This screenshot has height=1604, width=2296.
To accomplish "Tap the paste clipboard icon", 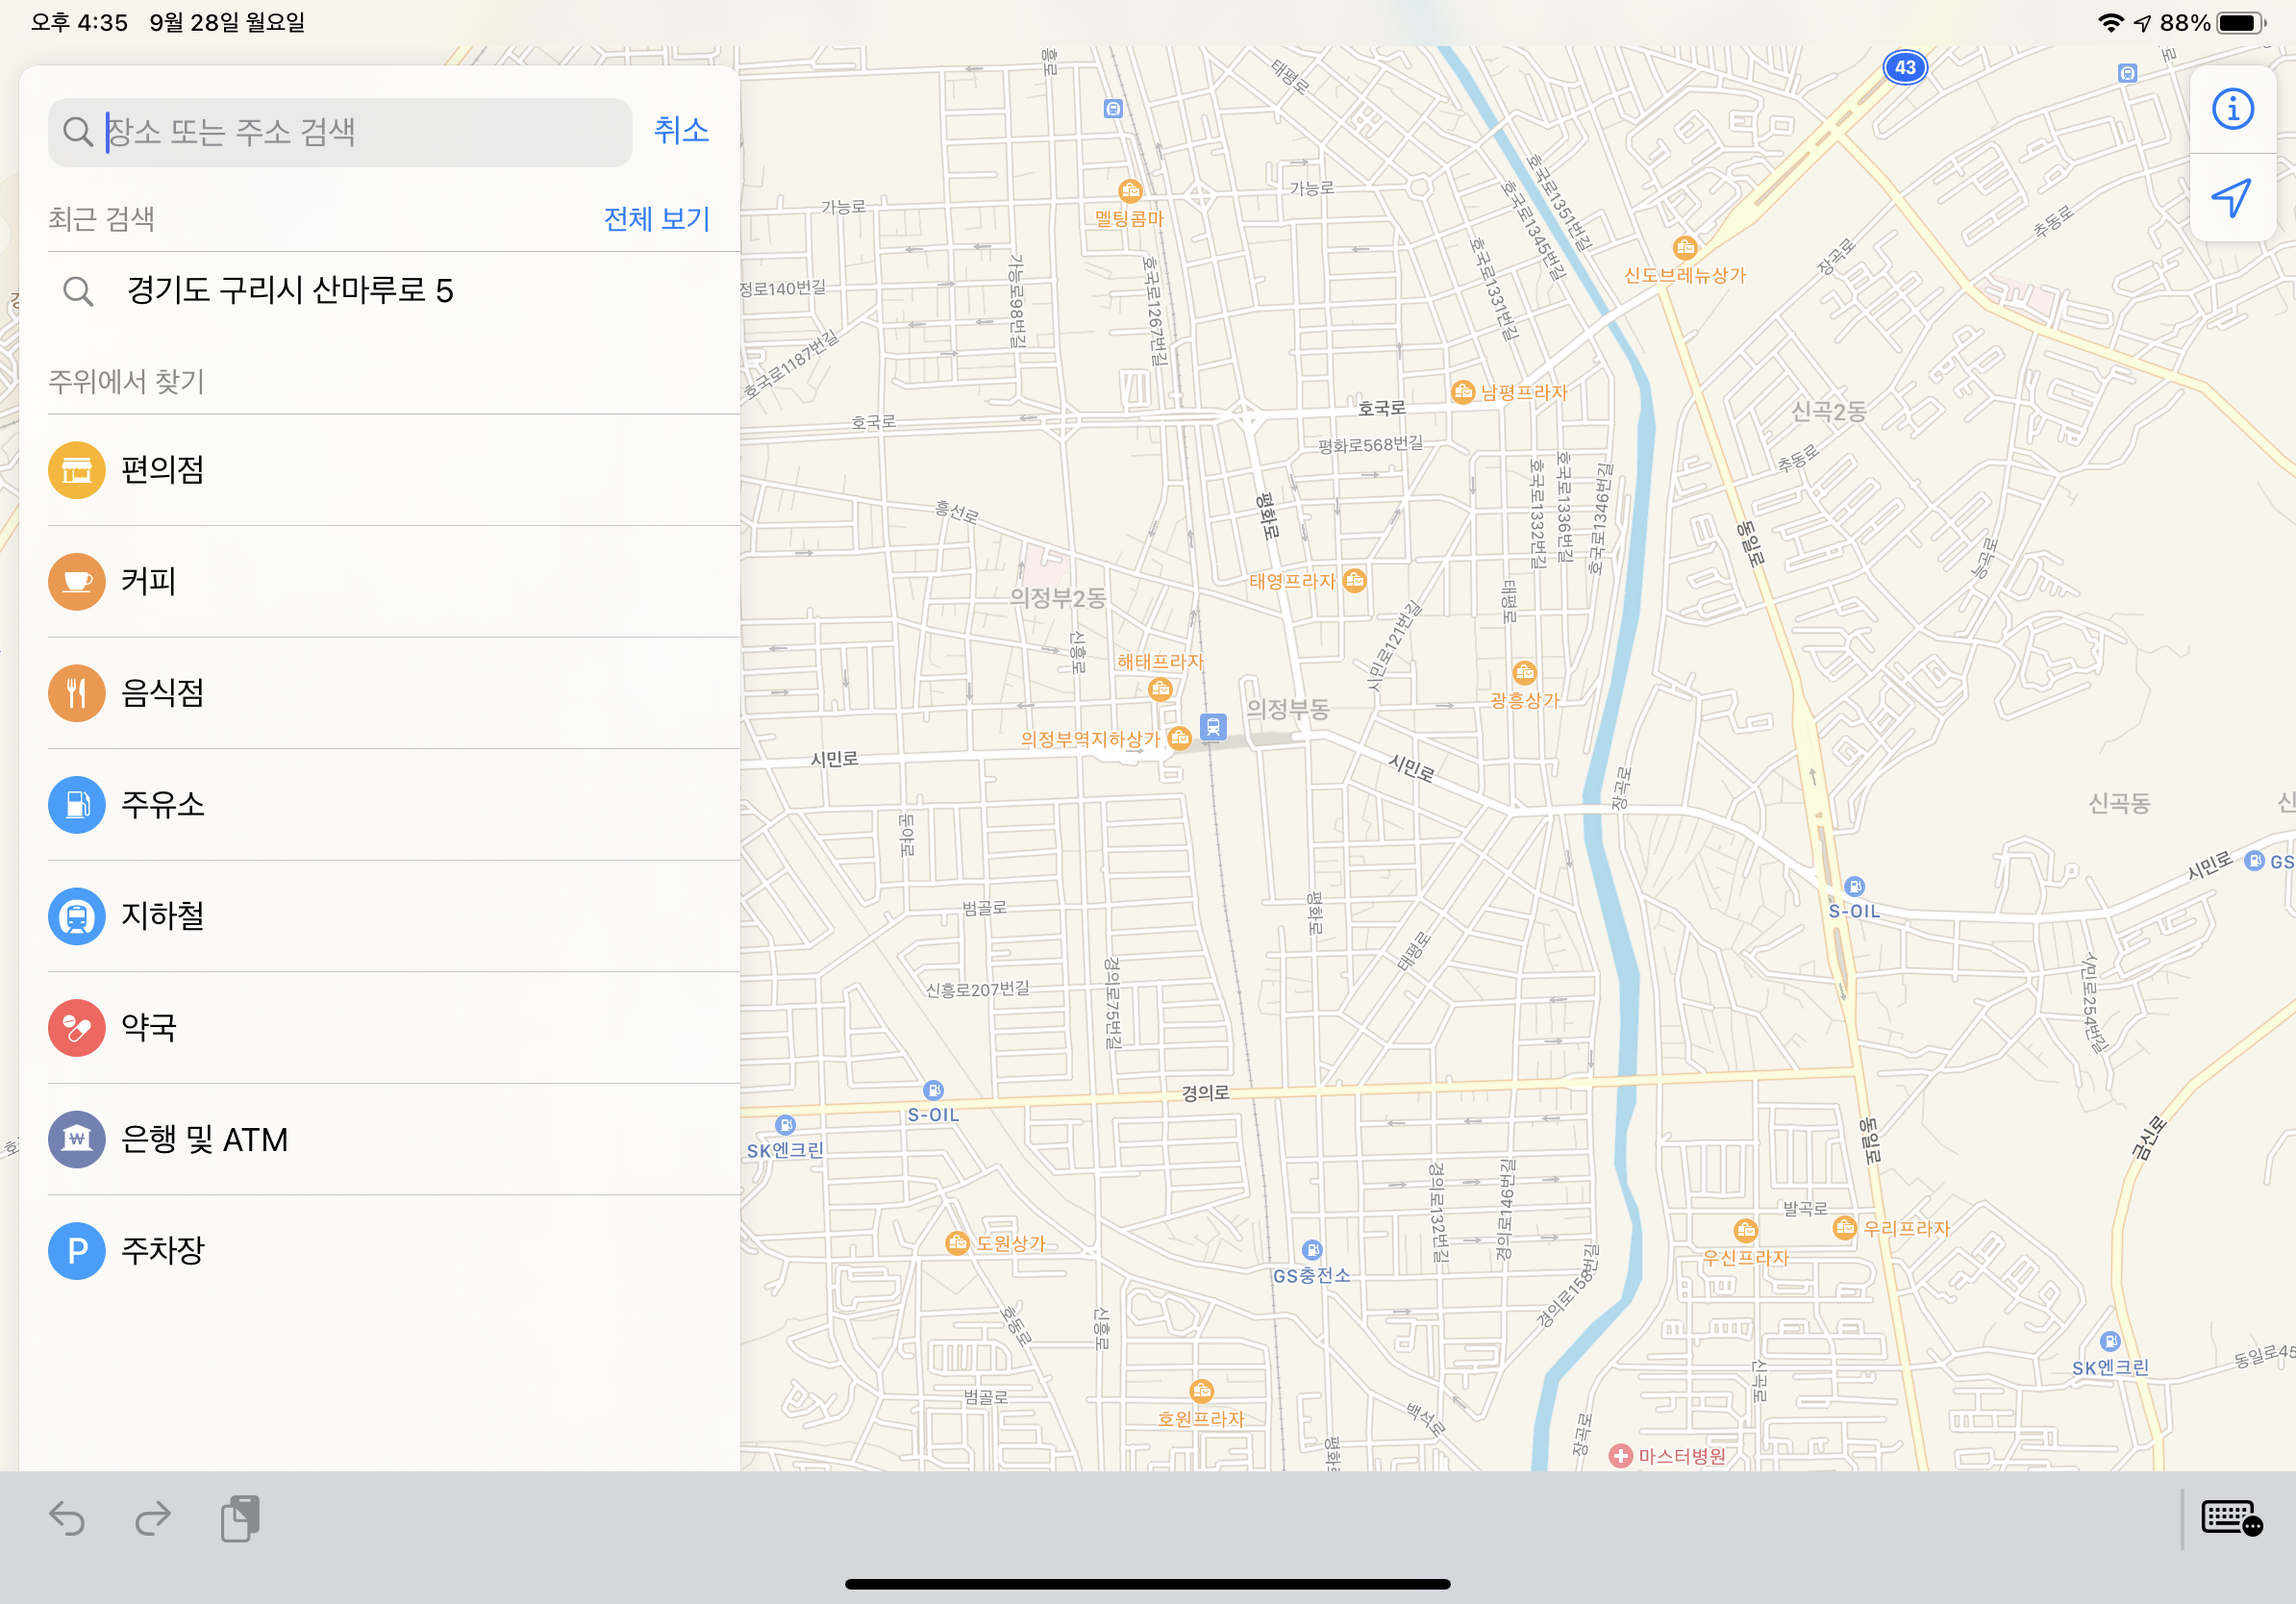I will (240, 1519).
